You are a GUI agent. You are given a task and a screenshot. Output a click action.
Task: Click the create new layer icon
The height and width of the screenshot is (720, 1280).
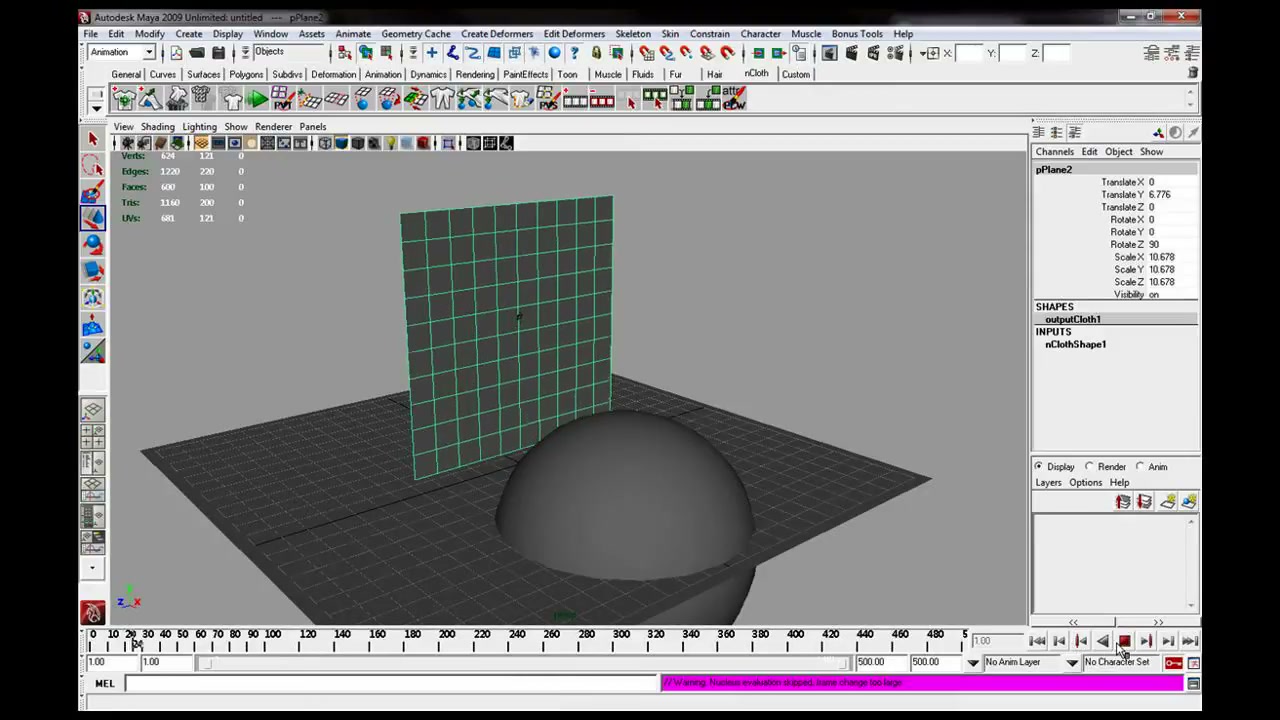tap(1167, 502)
